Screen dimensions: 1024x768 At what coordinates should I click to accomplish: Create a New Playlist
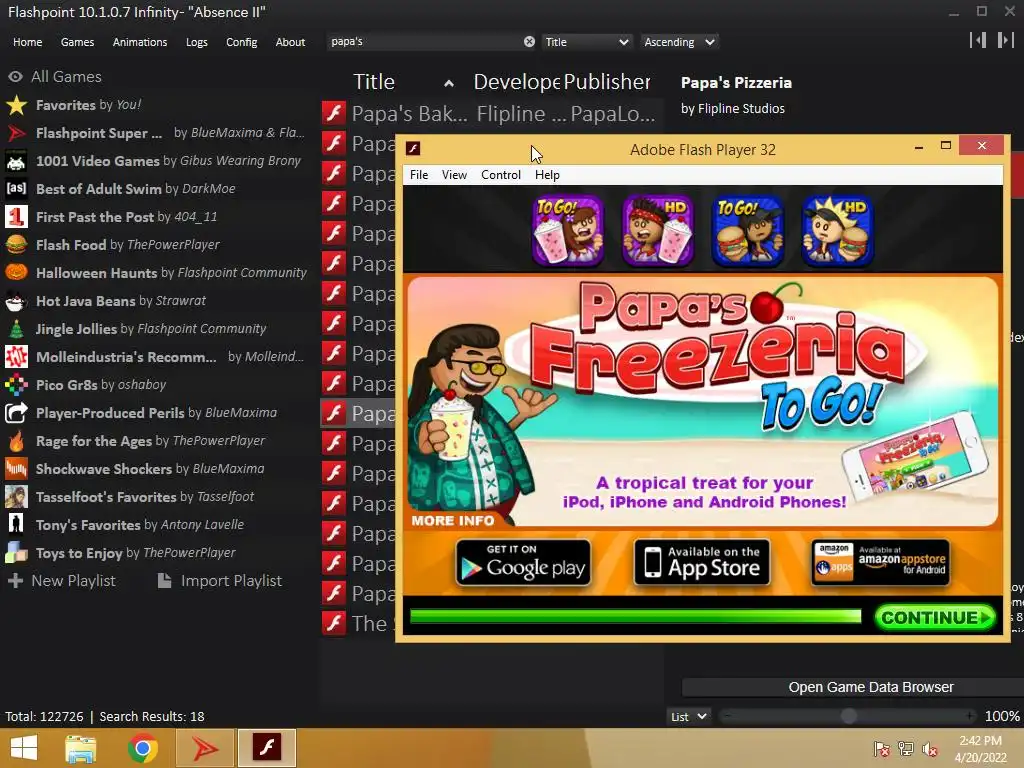(62, 581)
